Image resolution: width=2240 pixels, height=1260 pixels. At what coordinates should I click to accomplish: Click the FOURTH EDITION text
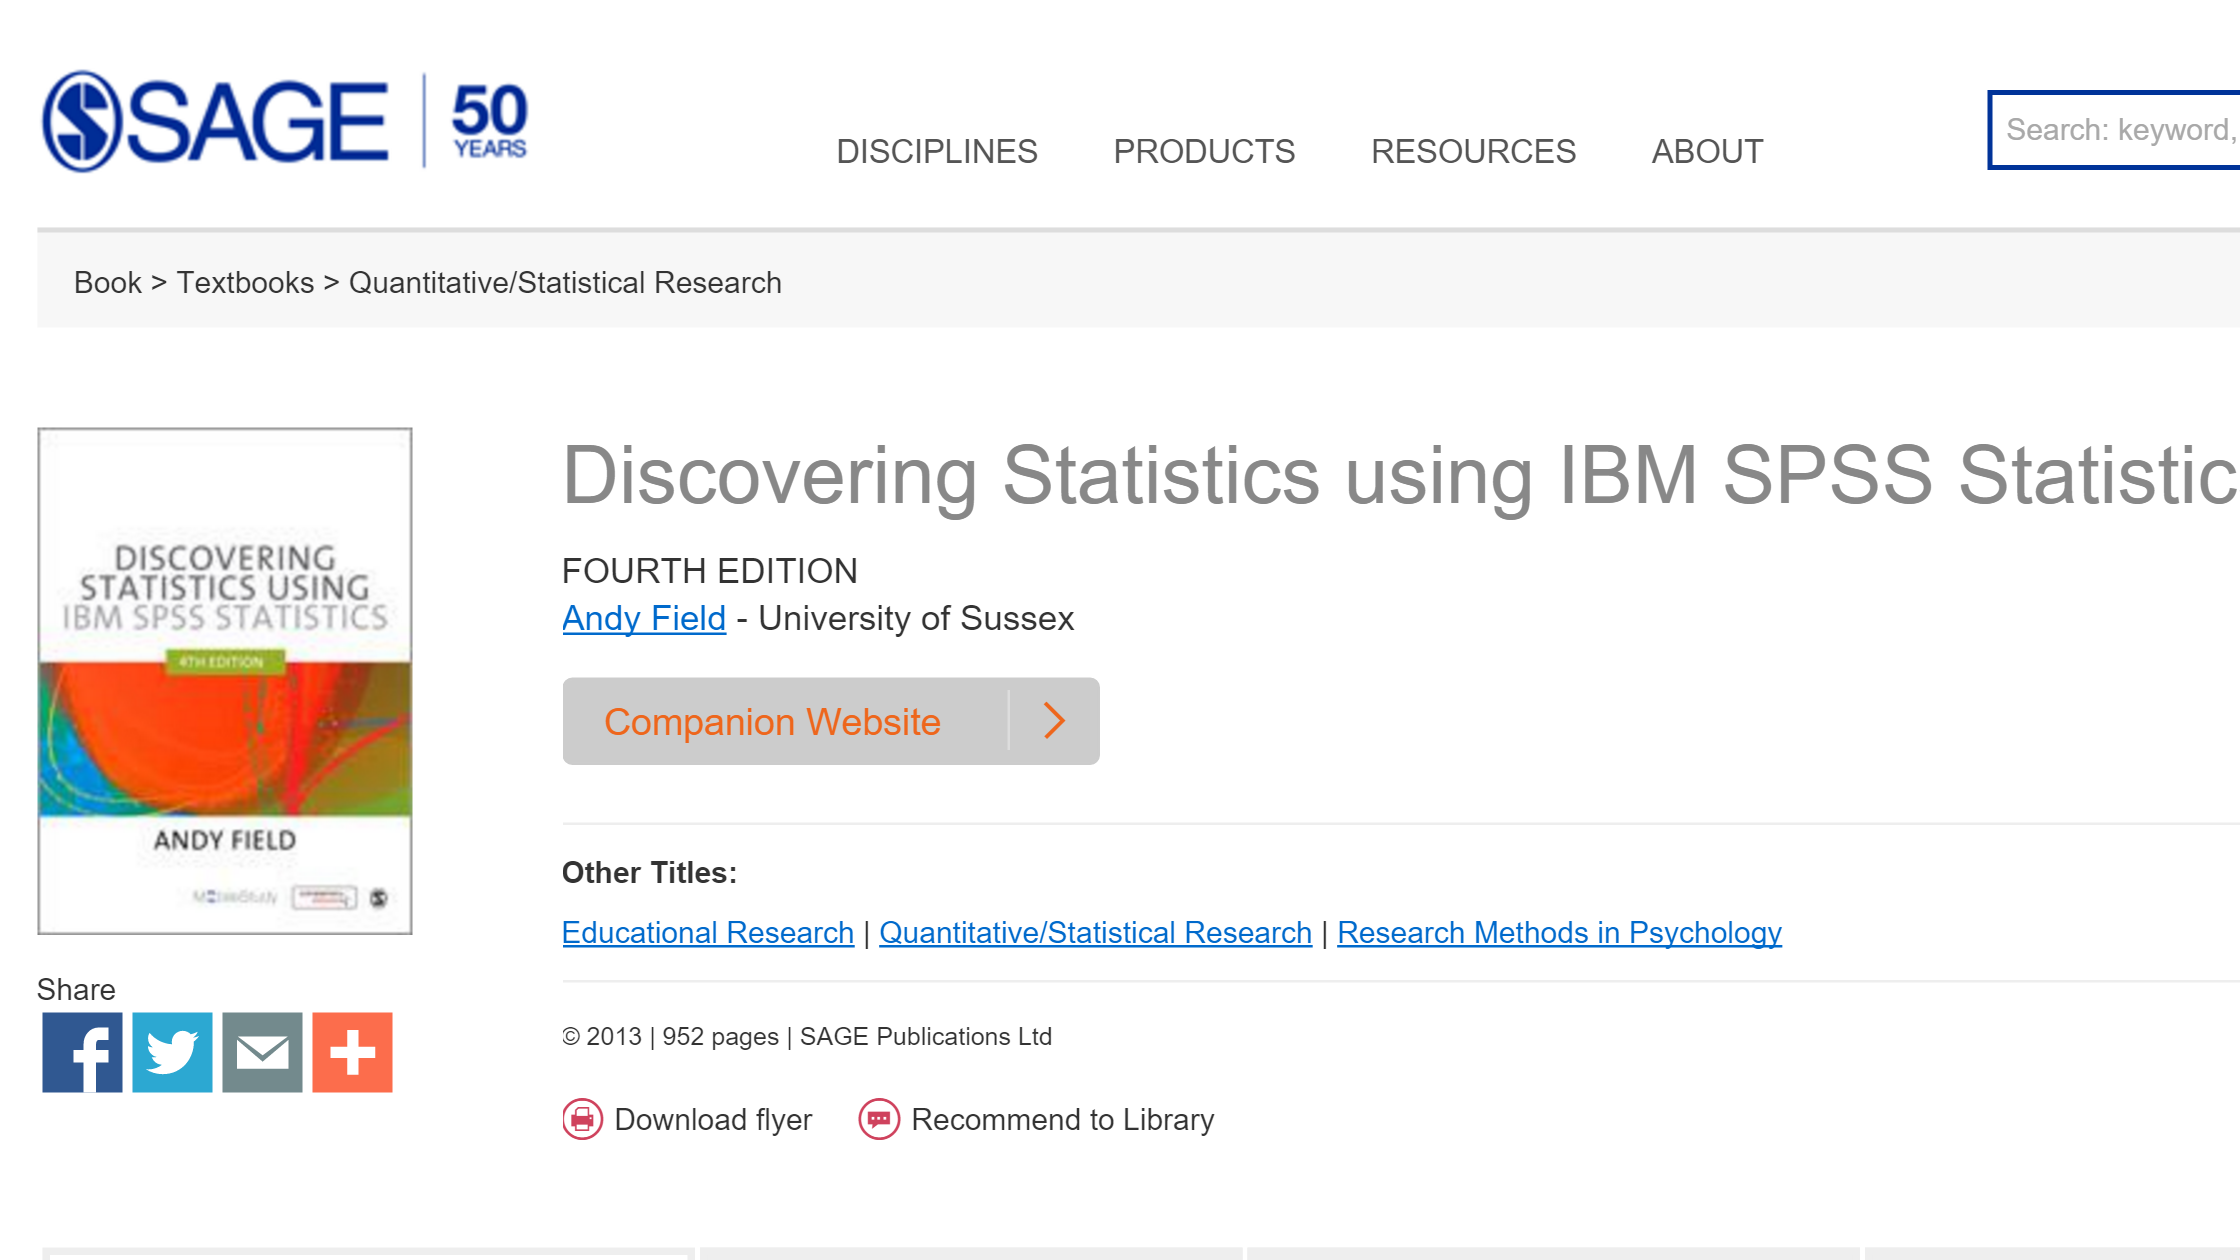(710, 571)
